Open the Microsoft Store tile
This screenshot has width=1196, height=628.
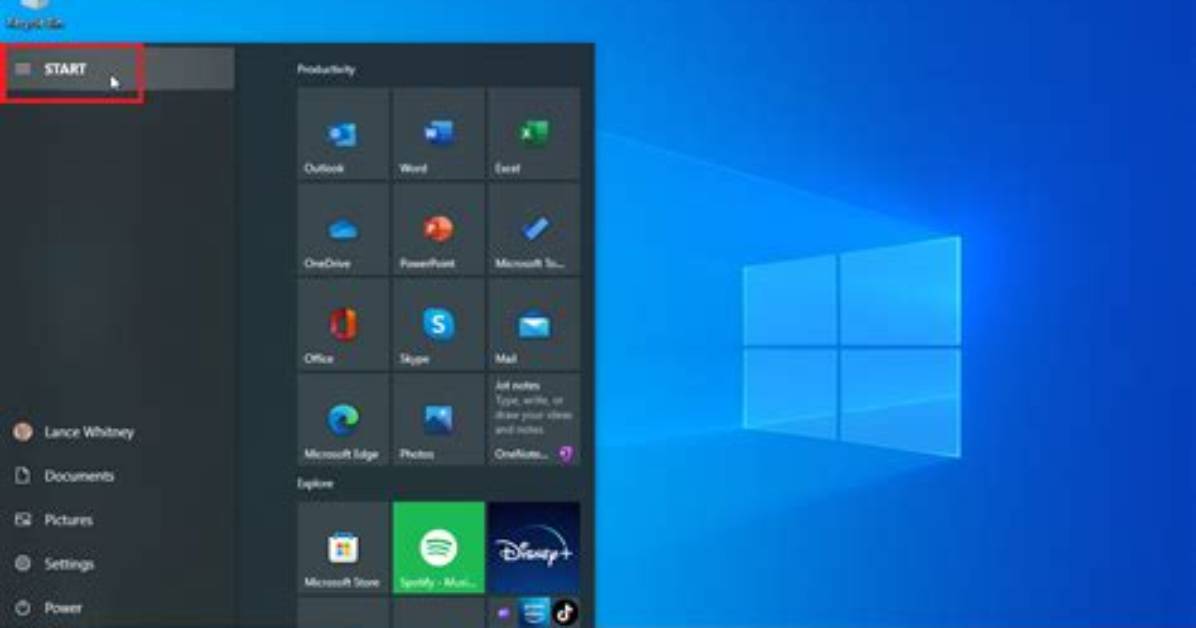point(343,547)
